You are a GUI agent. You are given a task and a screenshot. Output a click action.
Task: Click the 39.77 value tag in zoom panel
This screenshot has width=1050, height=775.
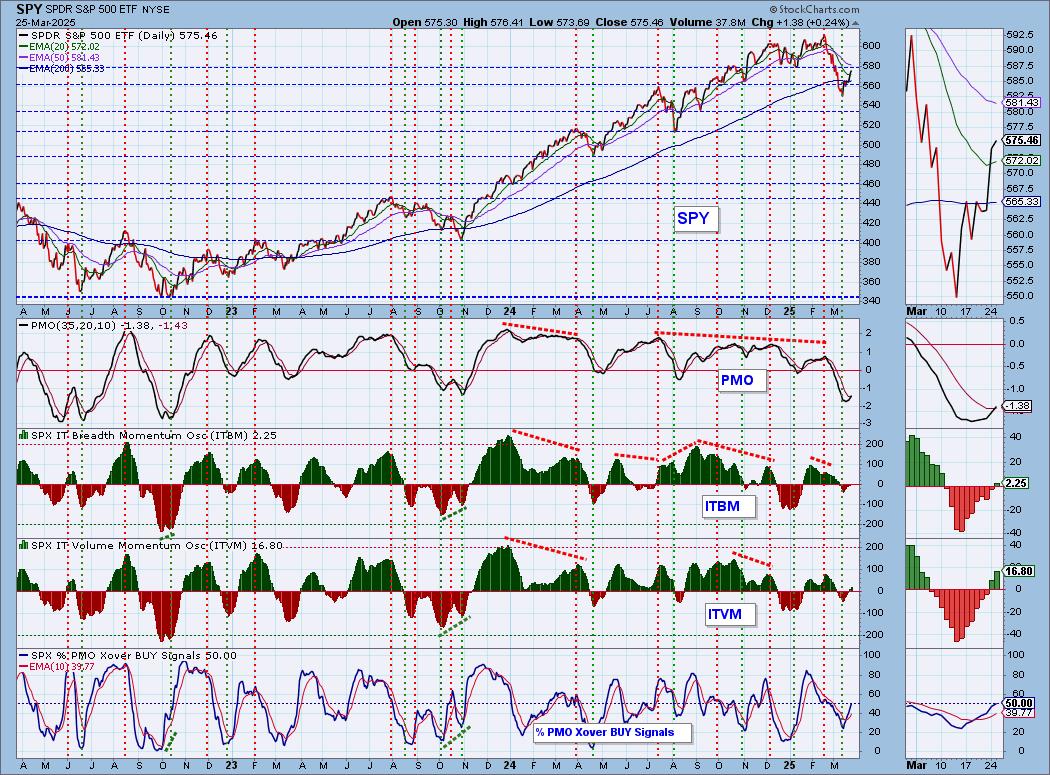coord(1019,713)
